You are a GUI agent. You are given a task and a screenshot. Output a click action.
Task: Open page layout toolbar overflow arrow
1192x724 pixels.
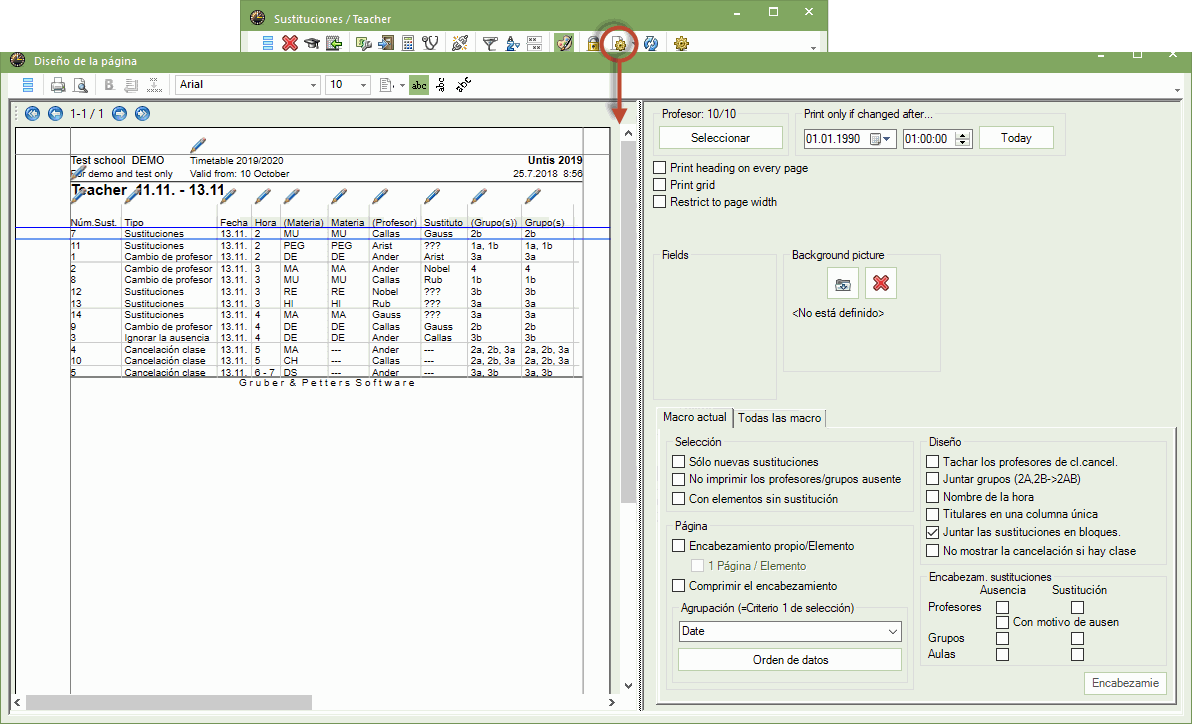1178,90
